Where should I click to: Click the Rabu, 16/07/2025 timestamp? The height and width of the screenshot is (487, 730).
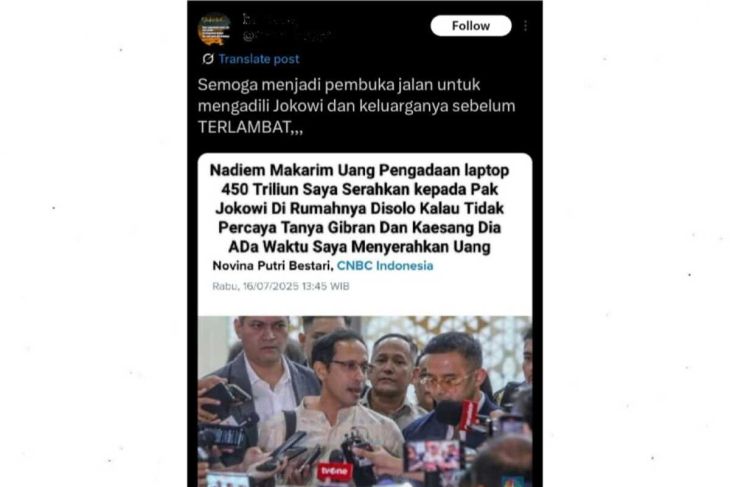pos(281,286)
